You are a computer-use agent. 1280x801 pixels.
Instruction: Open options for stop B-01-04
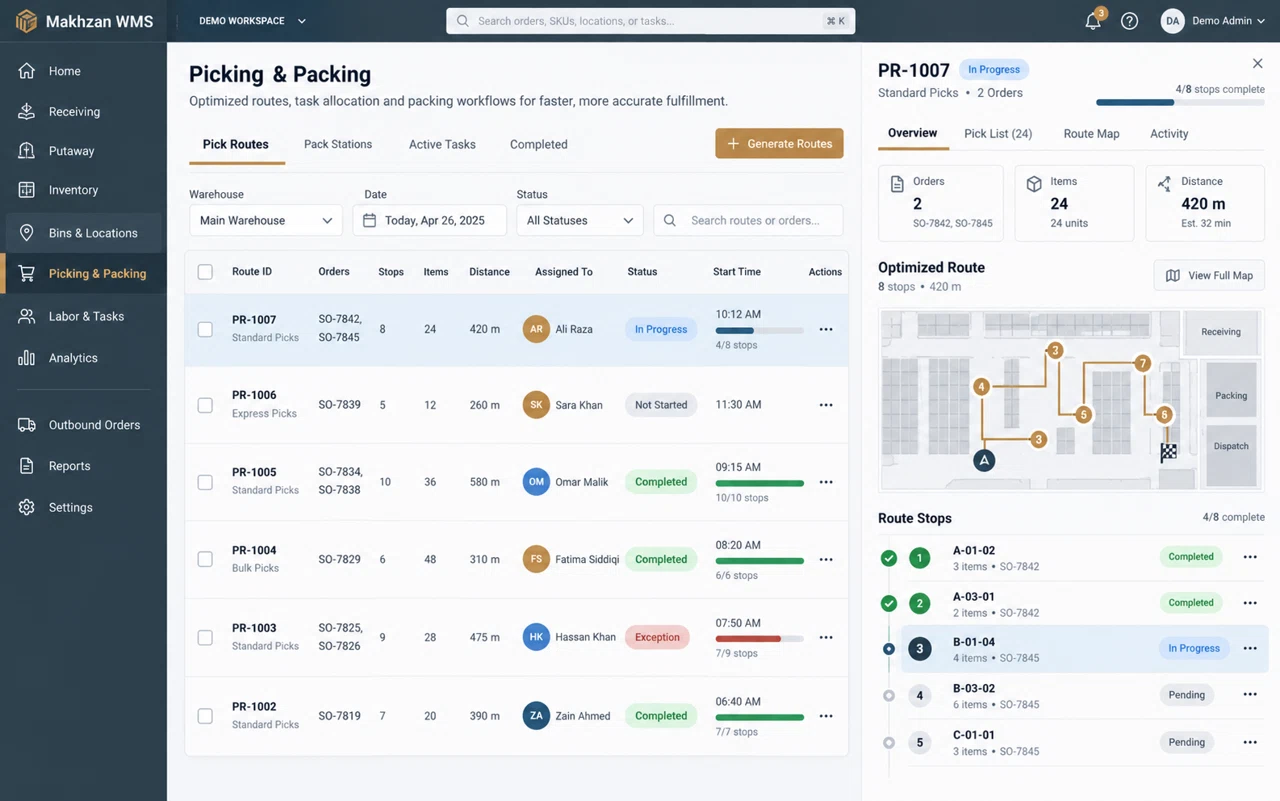(x=1250, y=649)
